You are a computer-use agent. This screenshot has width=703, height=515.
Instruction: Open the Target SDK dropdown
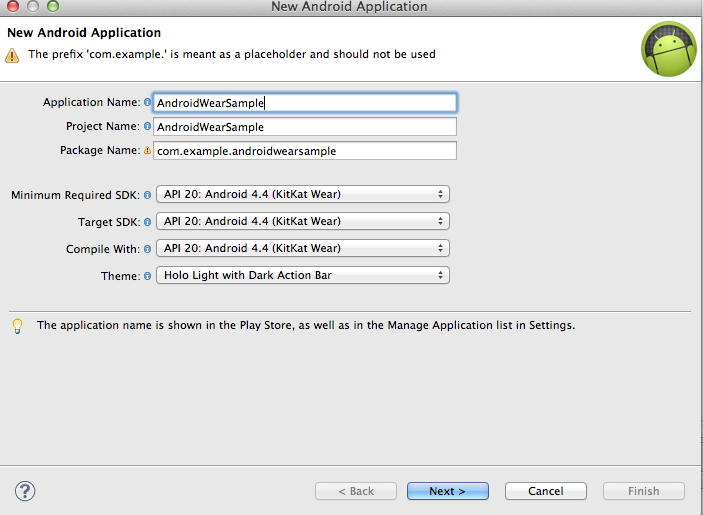303,221
